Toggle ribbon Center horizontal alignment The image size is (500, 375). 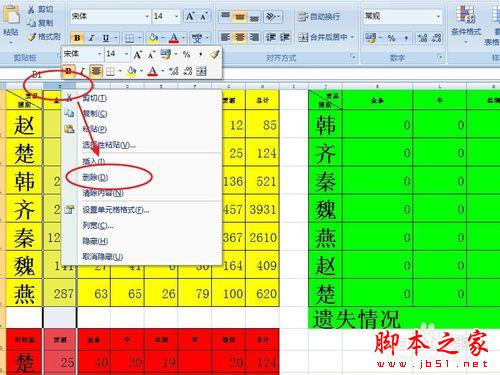[x=240, y=37]
